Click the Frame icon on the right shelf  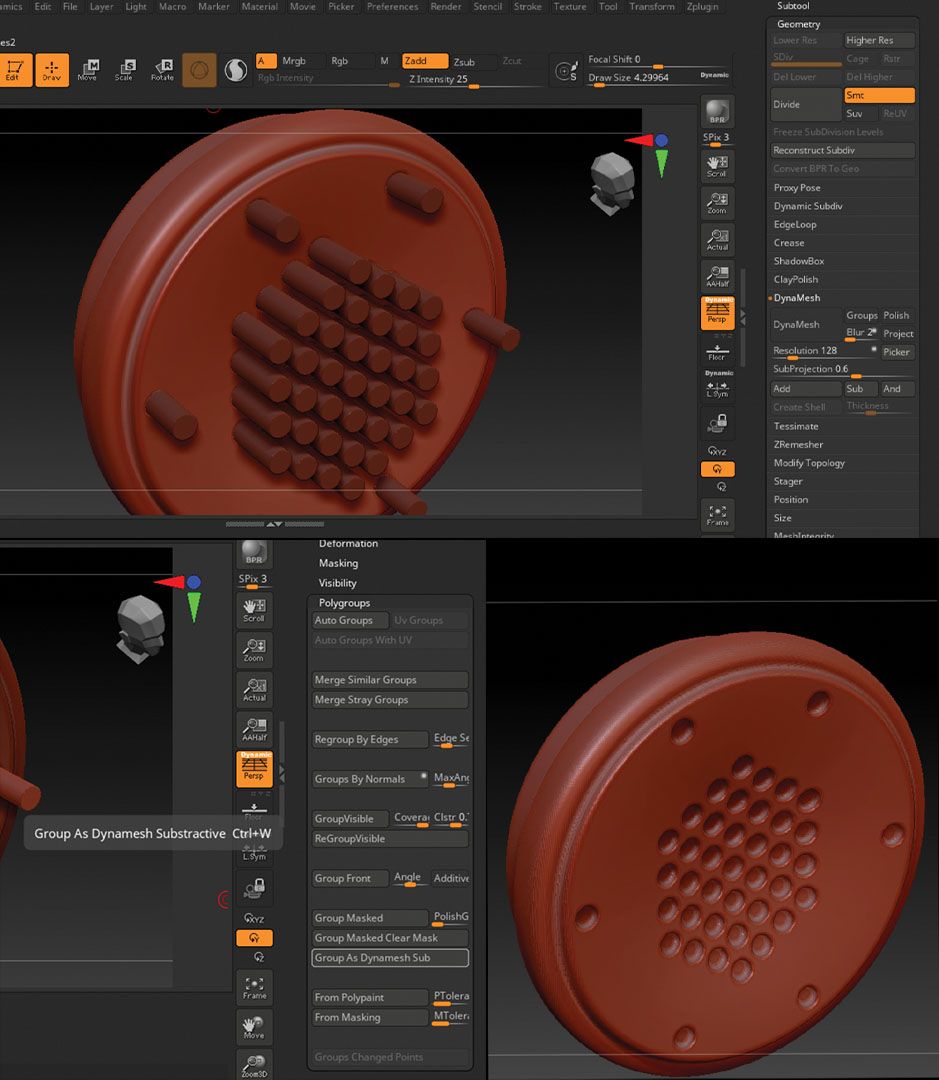[716, 514]
